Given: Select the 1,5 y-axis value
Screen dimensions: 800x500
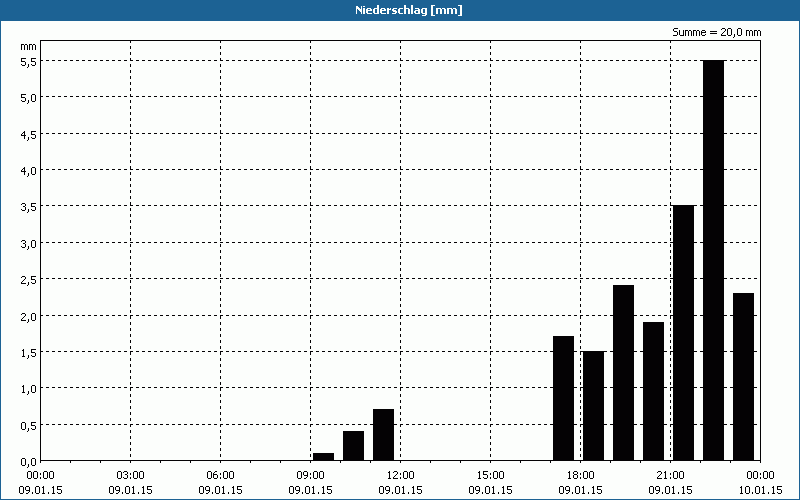Looking at the screenshot, I should (30, 353).
